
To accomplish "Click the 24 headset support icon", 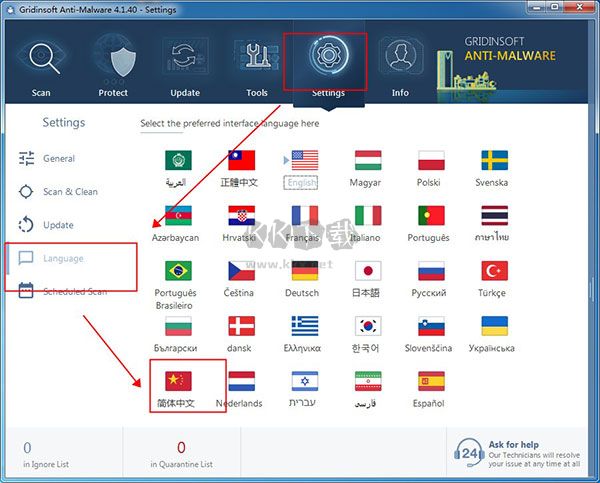I will pos(469,454).
